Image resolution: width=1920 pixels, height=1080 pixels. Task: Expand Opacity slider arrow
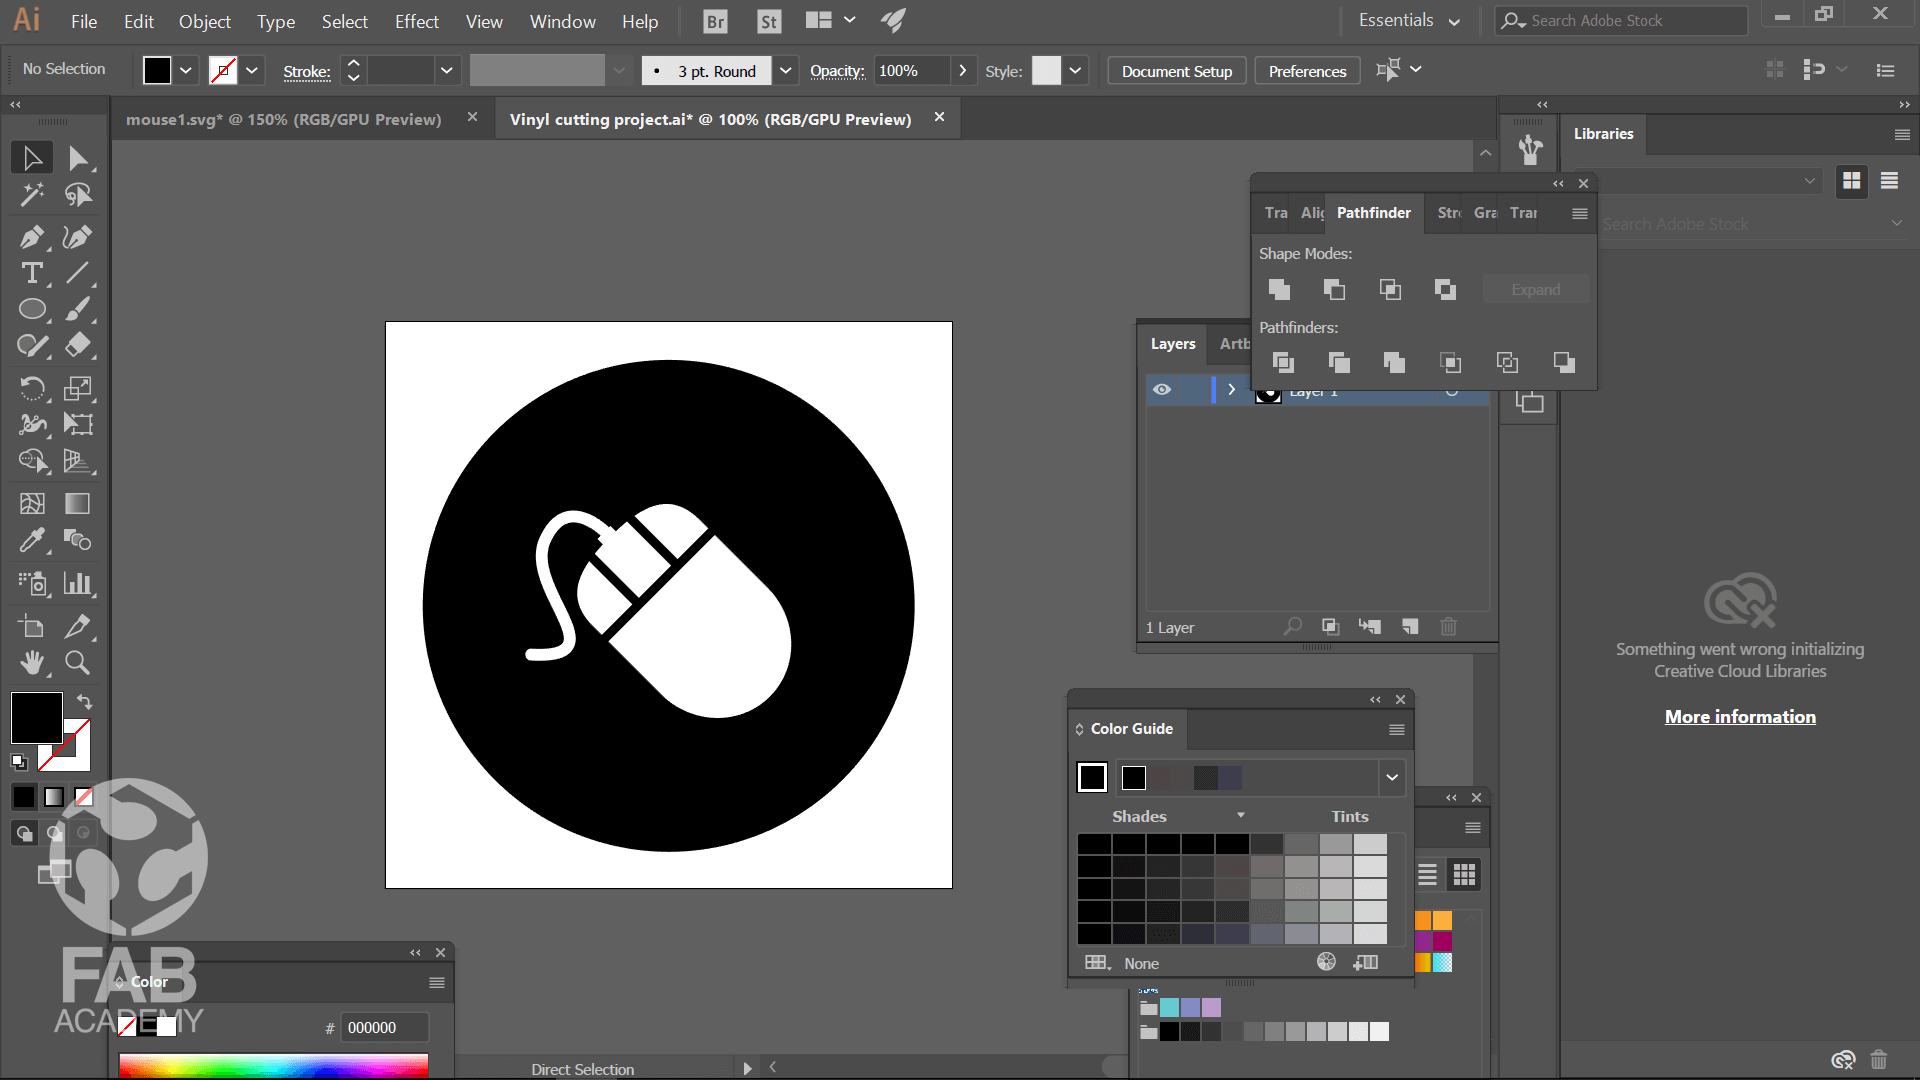(962, 71)
